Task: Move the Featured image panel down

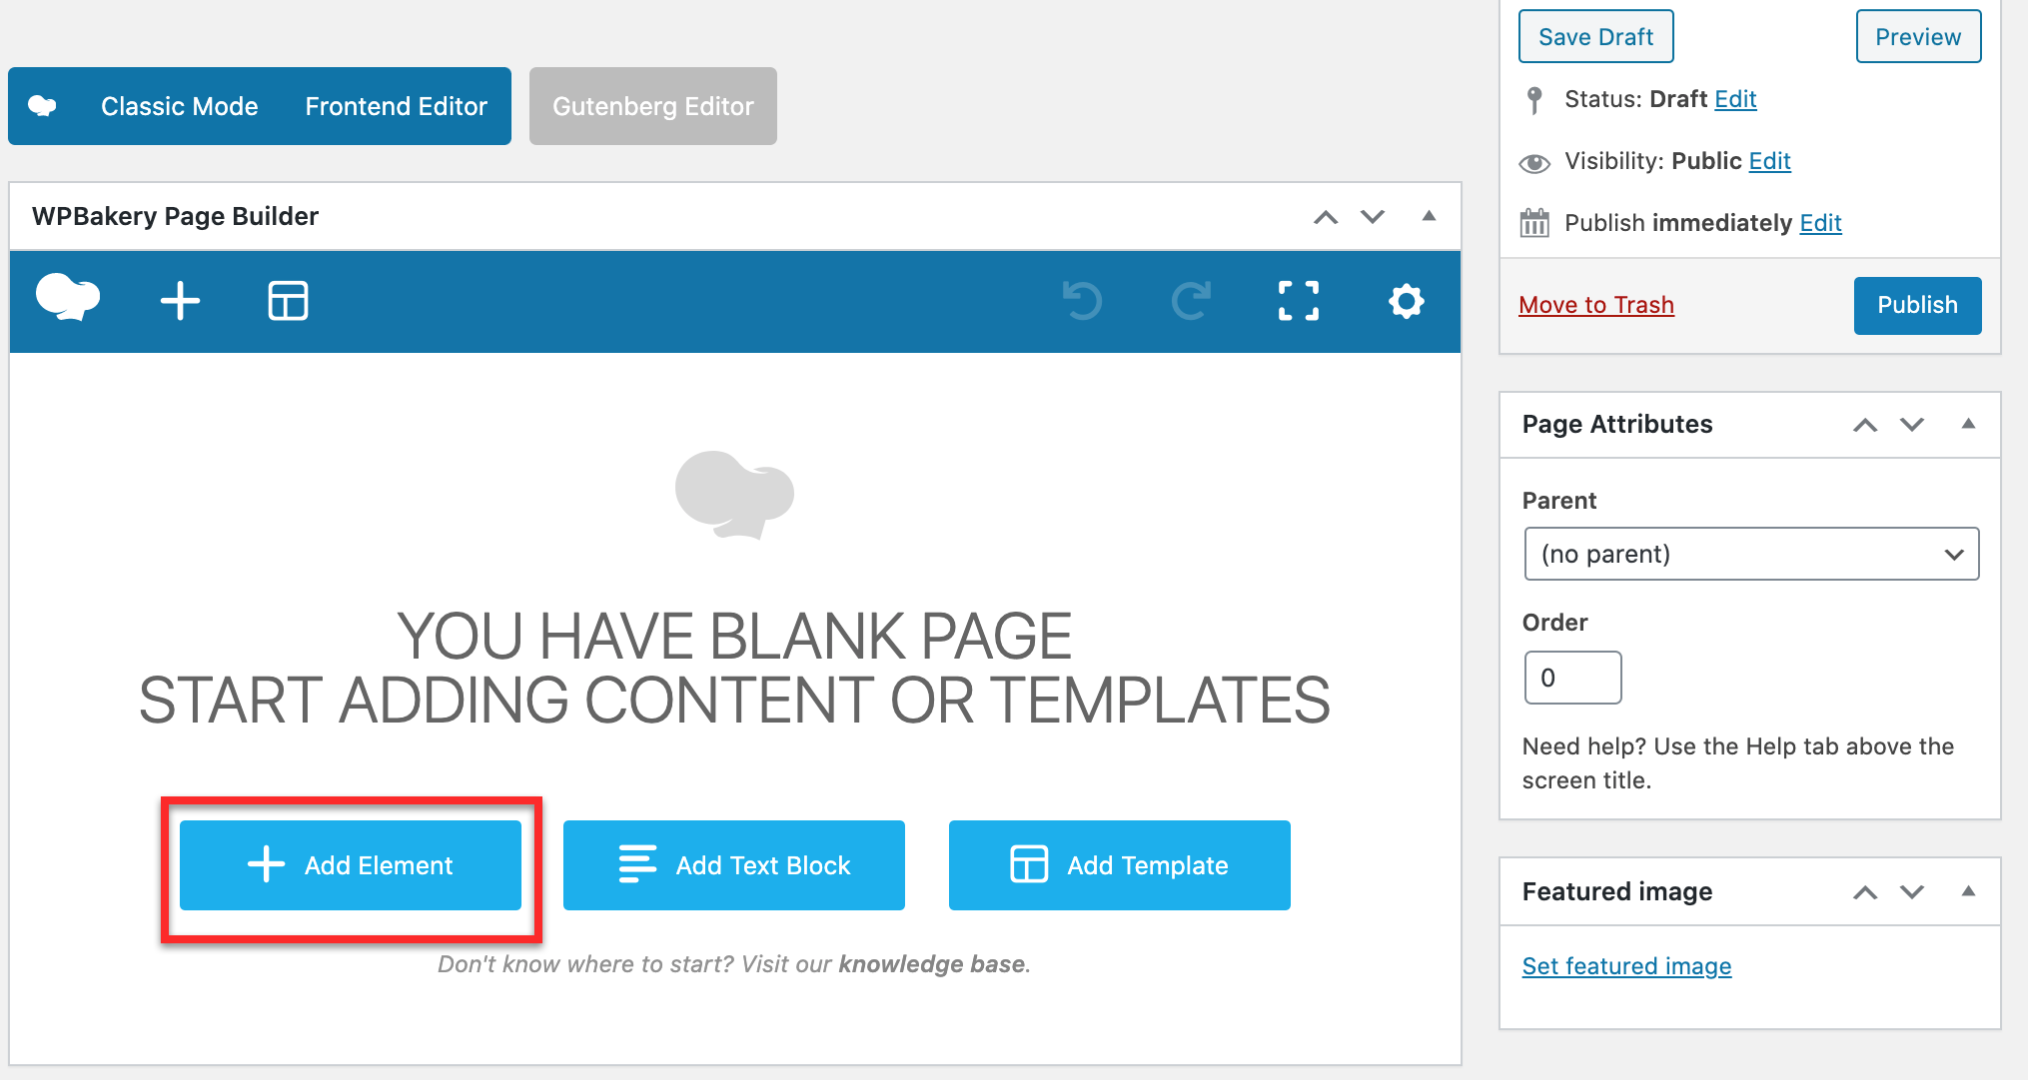Action: click(x=1912, y=892)
